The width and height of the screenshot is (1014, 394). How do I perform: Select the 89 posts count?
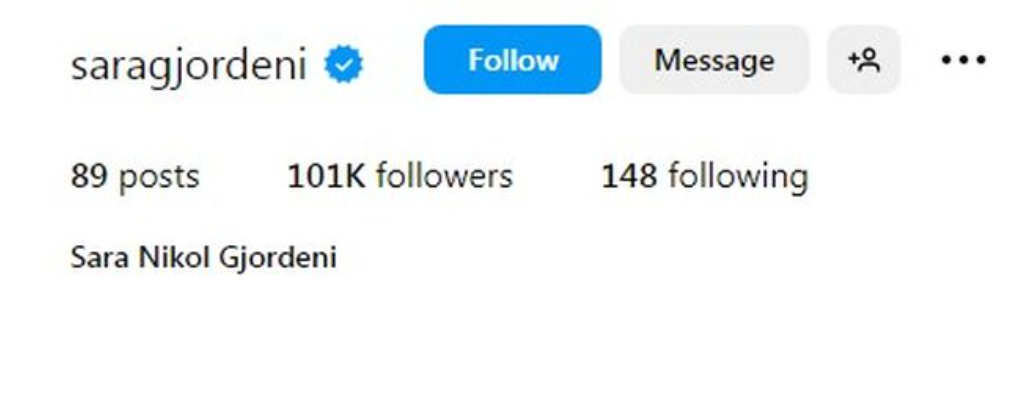click(135, 177)
